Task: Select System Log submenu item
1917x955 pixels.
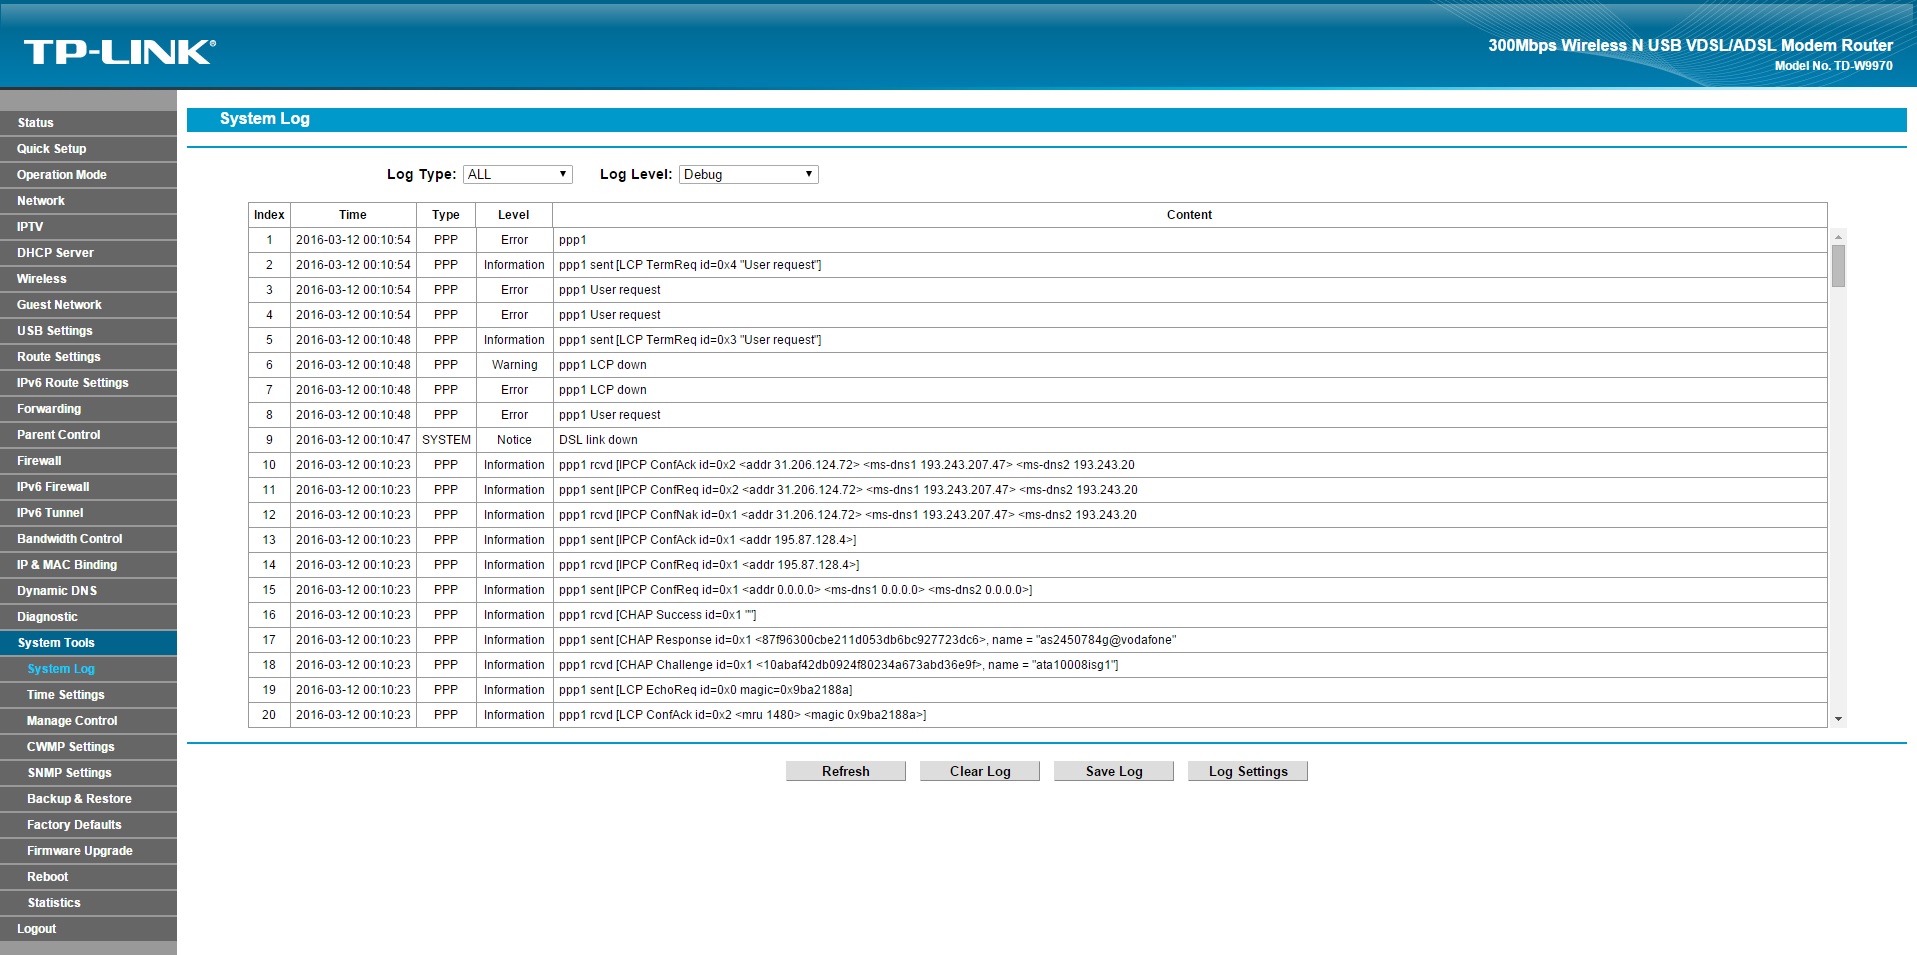Action: click(x=88, y=669)
